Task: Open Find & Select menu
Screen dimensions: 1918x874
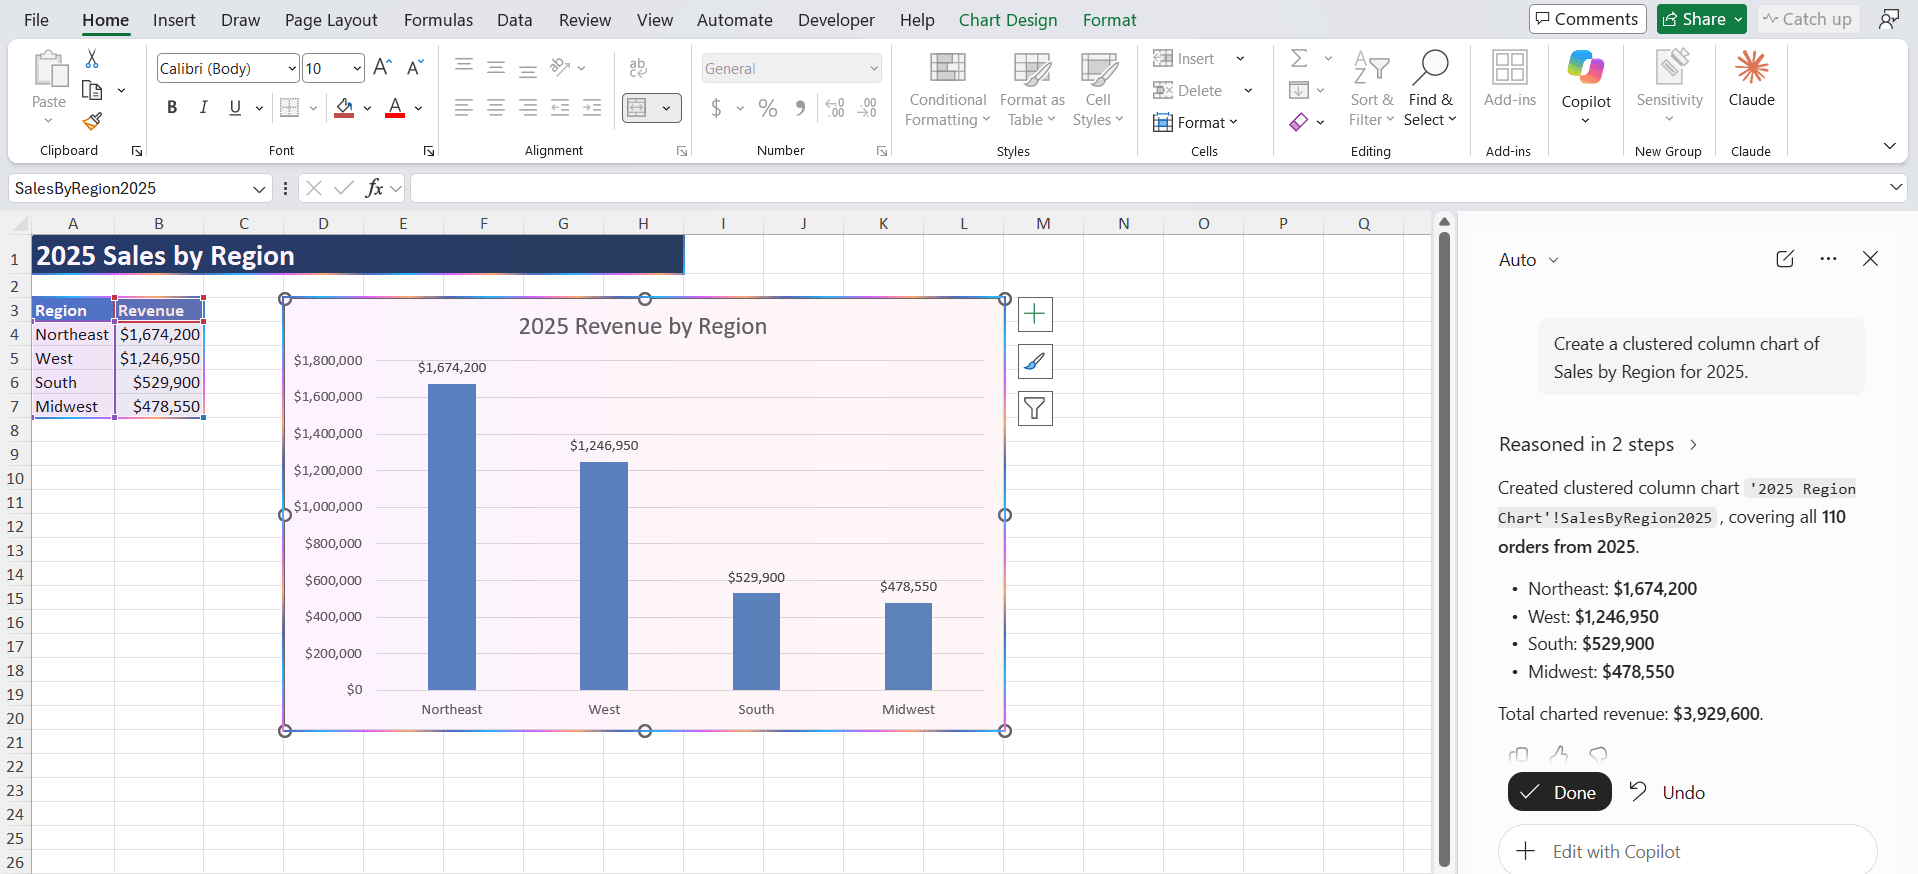Action: 1430,89
